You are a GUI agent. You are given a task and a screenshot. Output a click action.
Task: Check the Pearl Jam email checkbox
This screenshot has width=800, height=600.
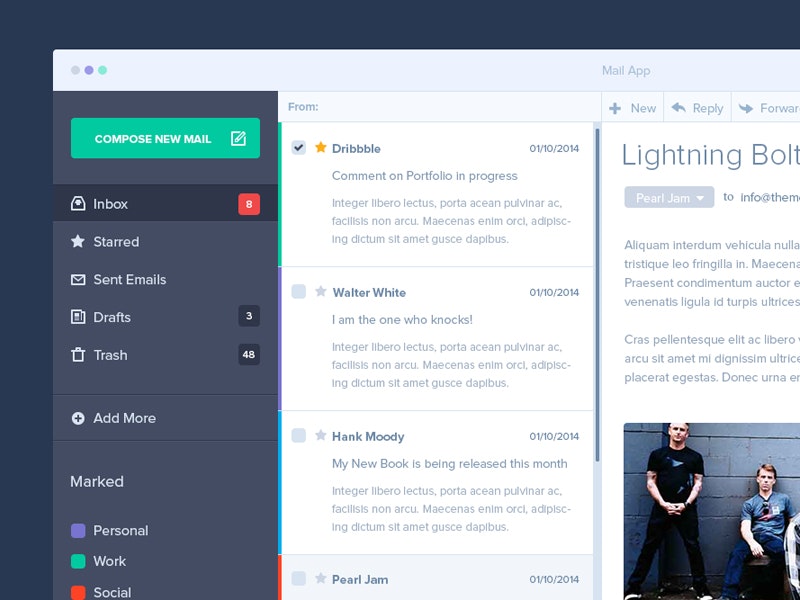tap(298, 579)
